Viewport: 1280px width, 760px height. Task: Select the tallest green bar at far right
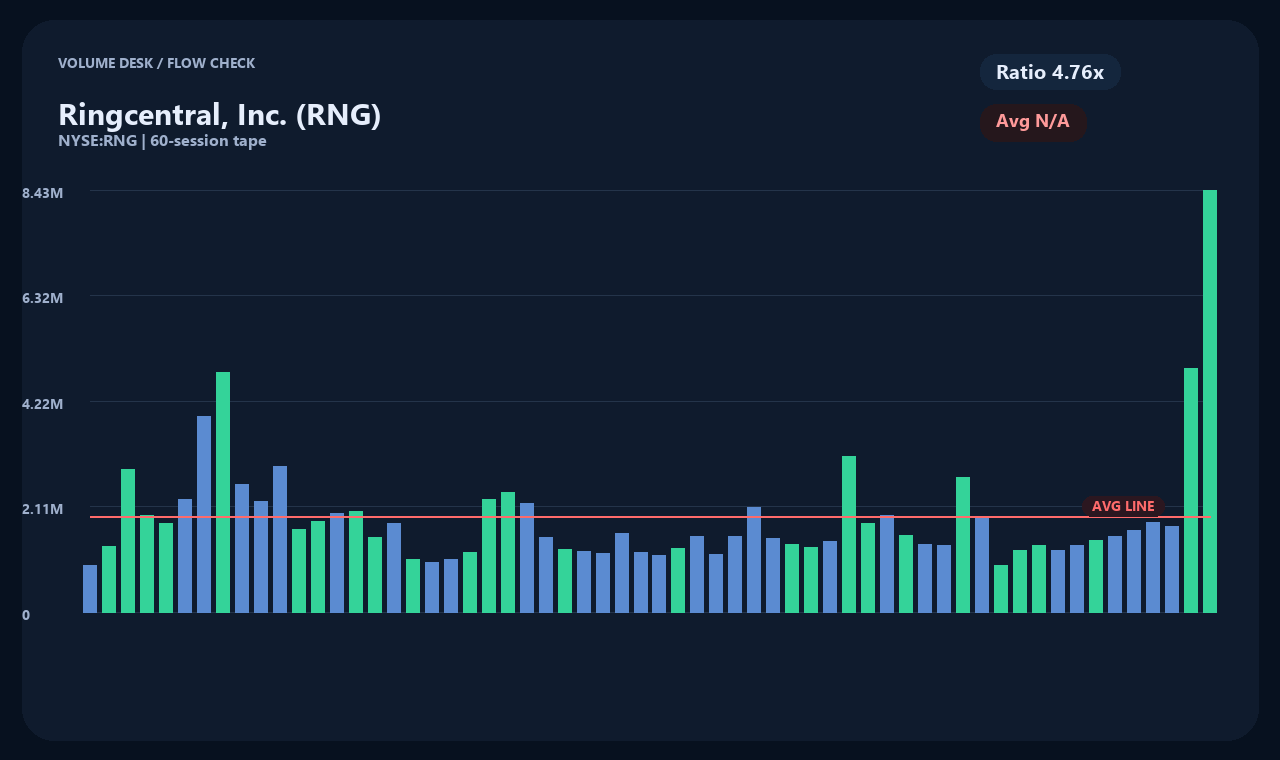1210,401
